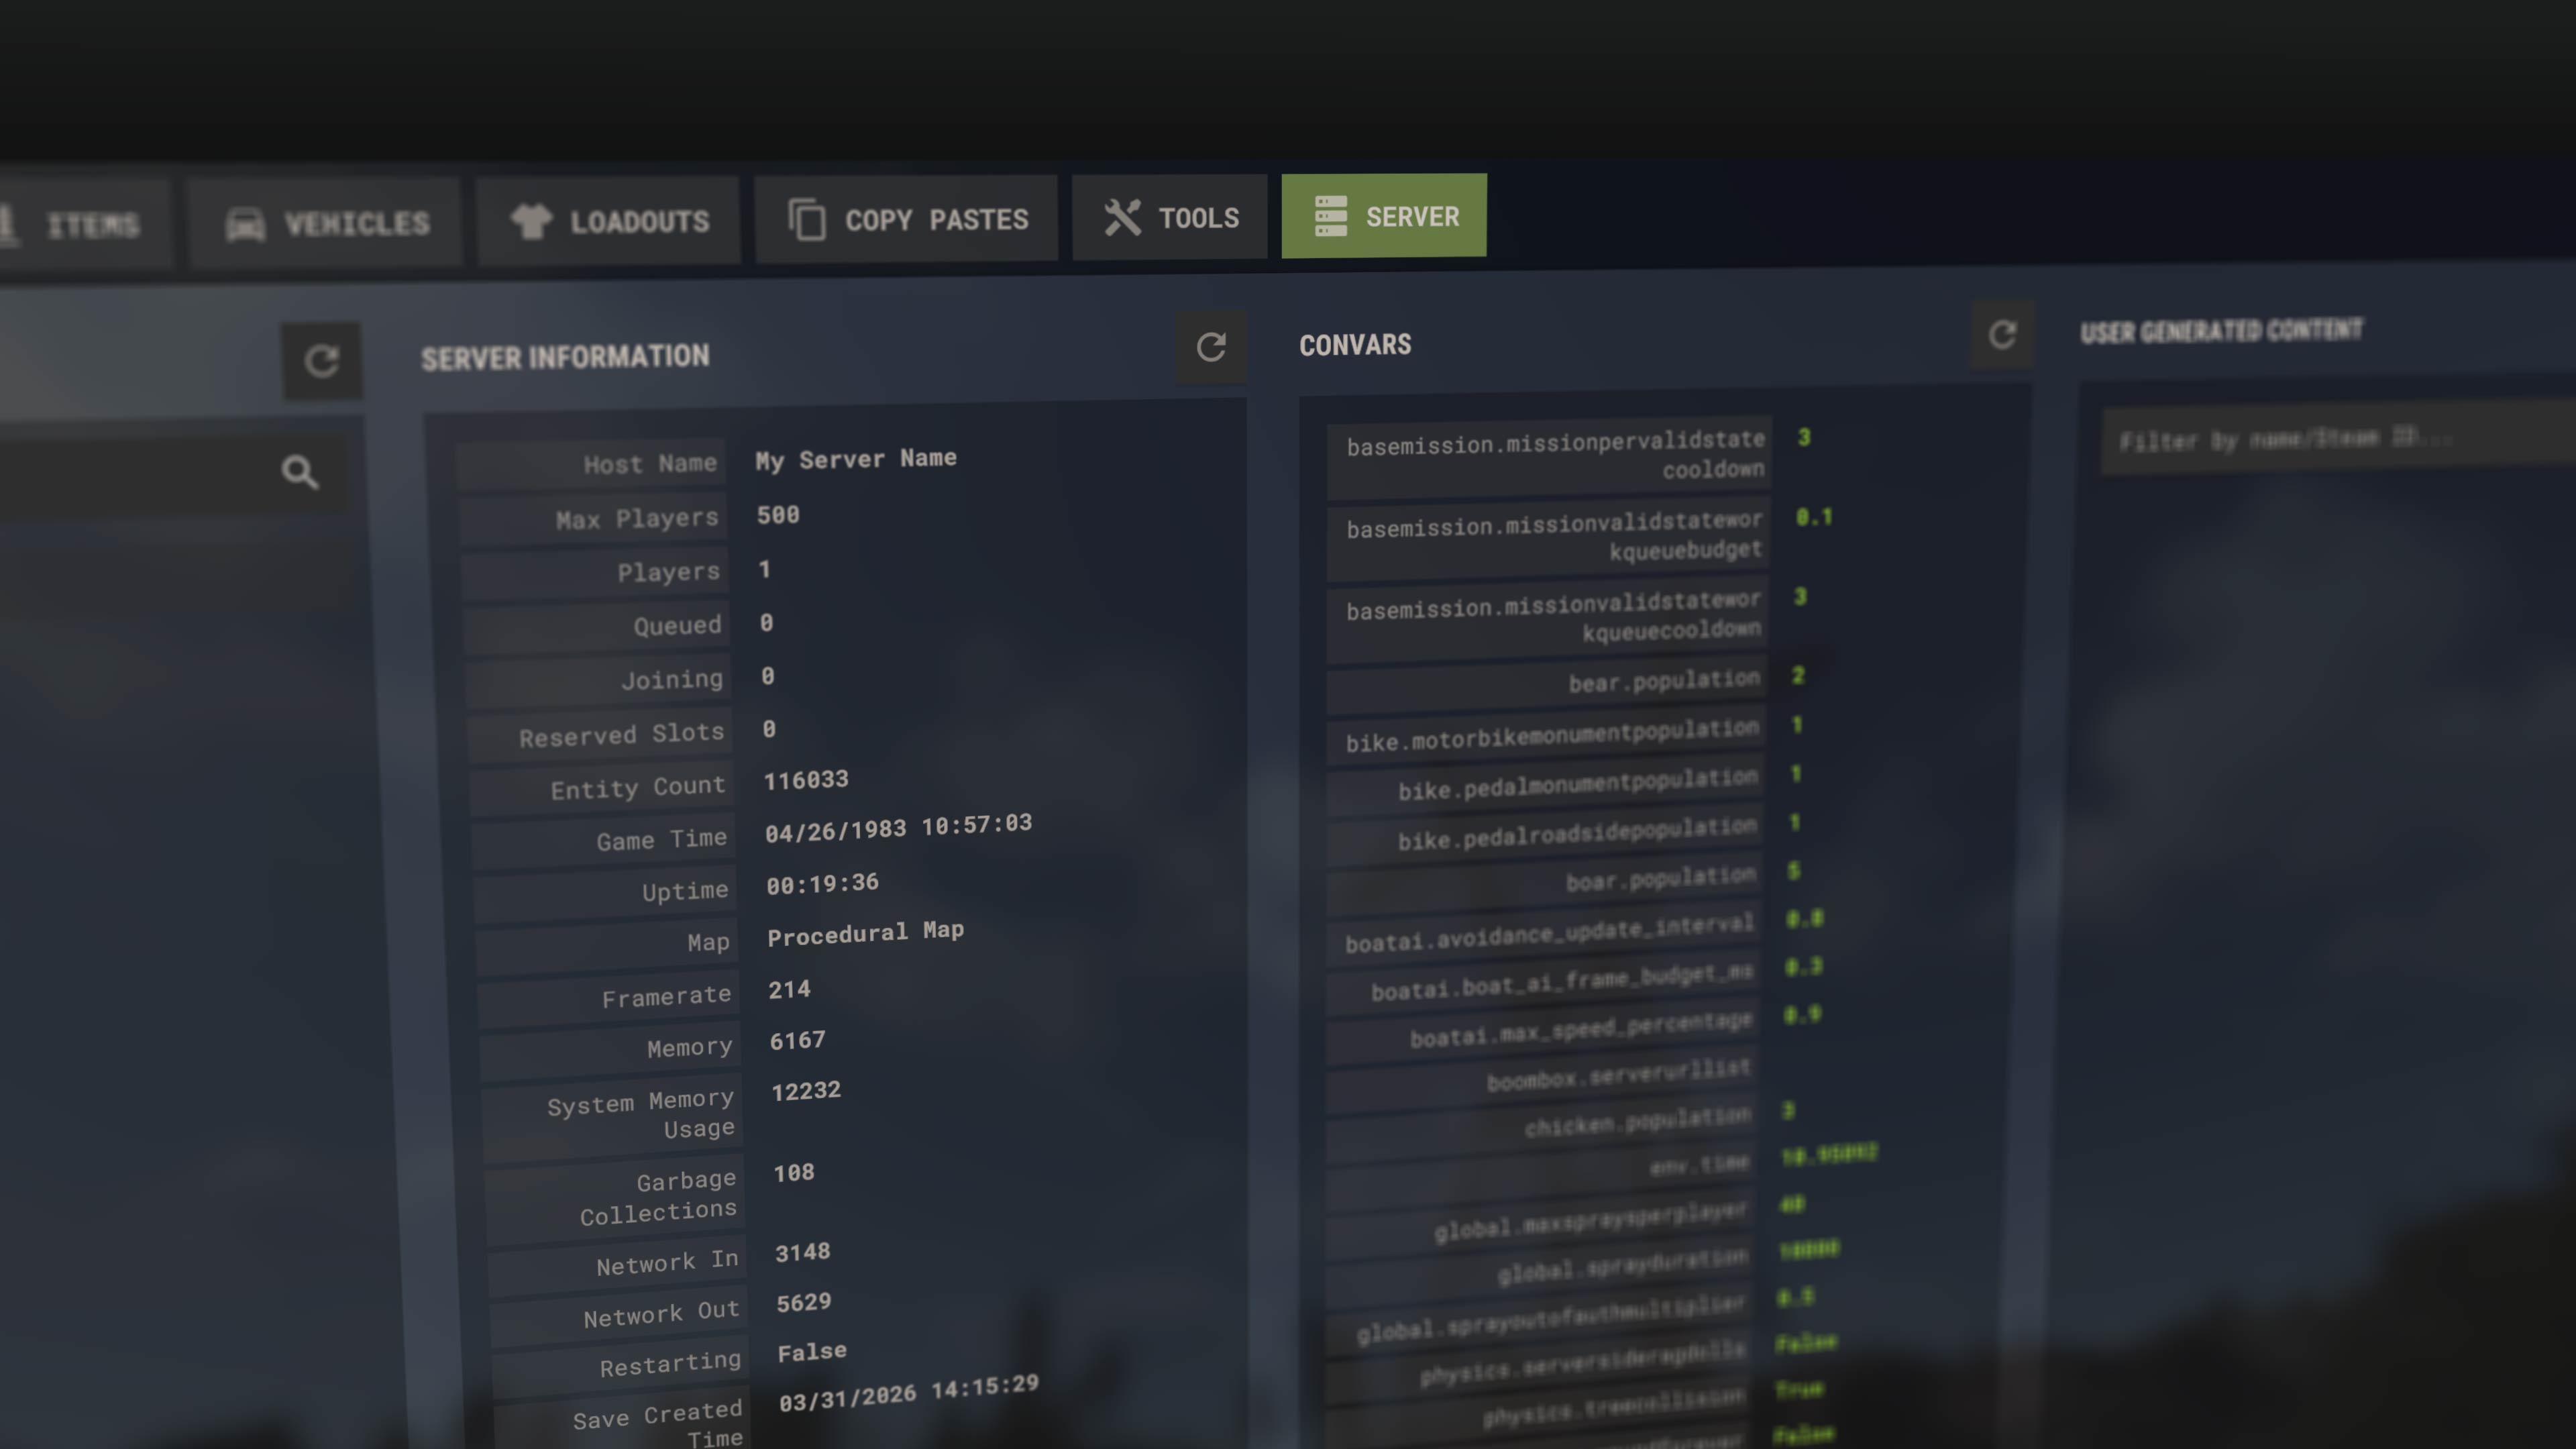Edit the bear.population convar value
Screen dimensions: 2576x1449
tap(1798, 676)
